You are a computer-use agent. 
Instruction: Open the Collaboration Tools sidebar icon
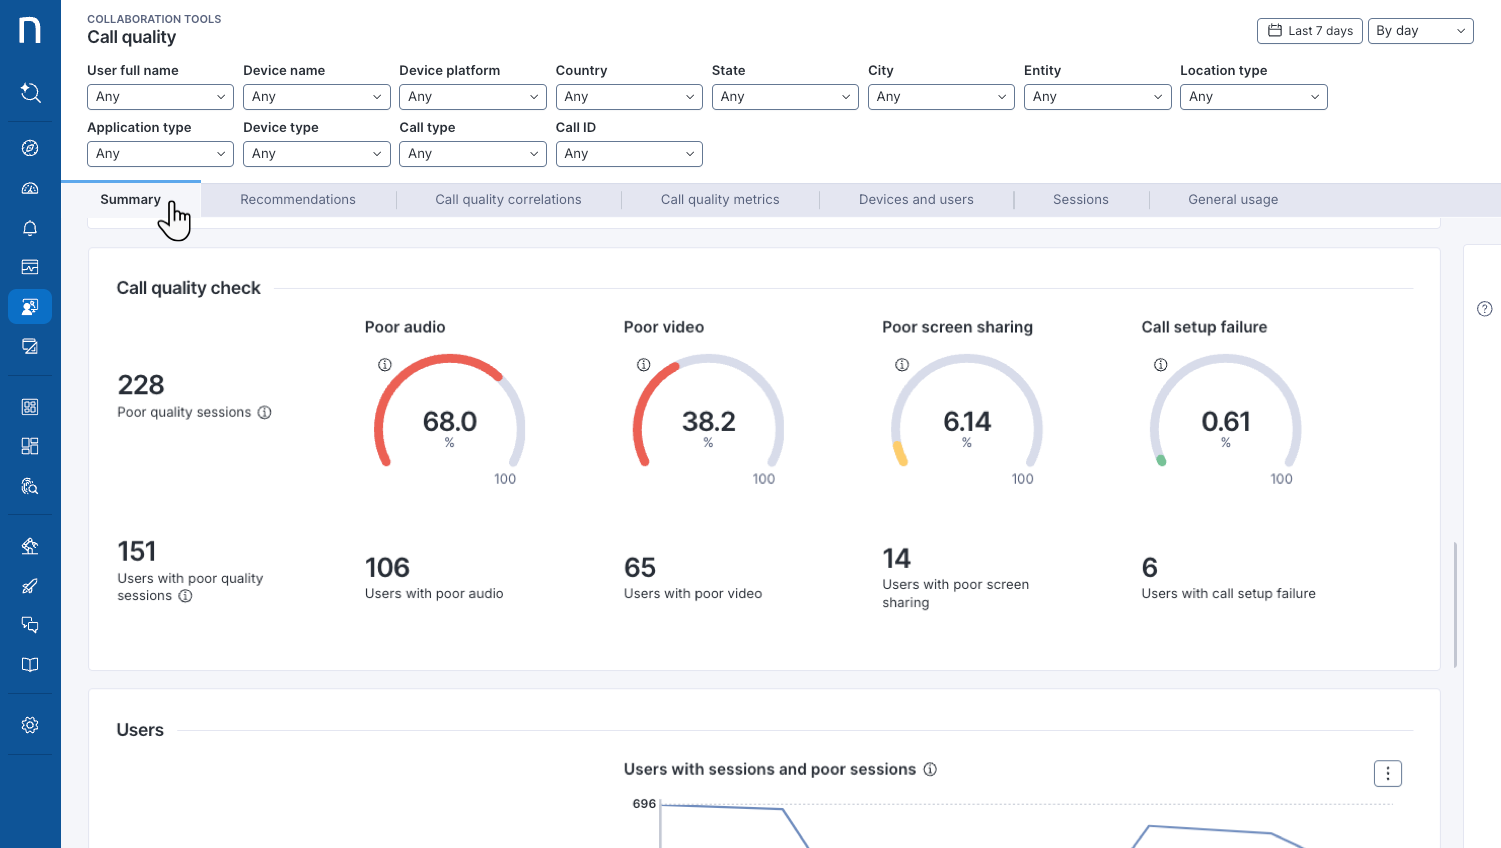30,306
